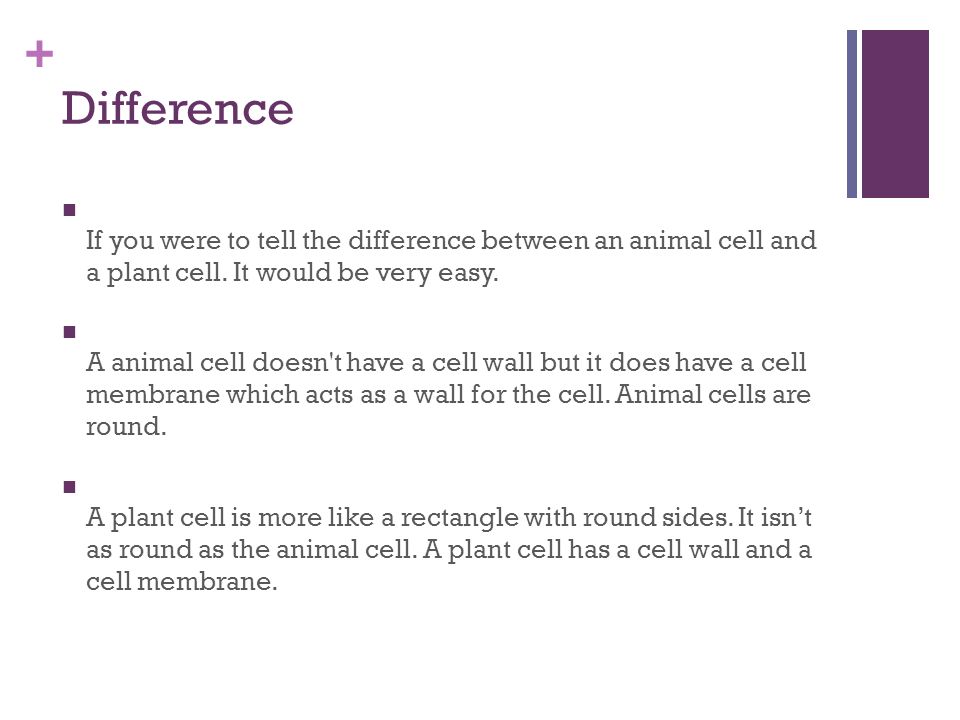Viewport: 960px width, 720px height.
Task: Click the thin blue-gray vertical bar
Action: tap(852, 114)
